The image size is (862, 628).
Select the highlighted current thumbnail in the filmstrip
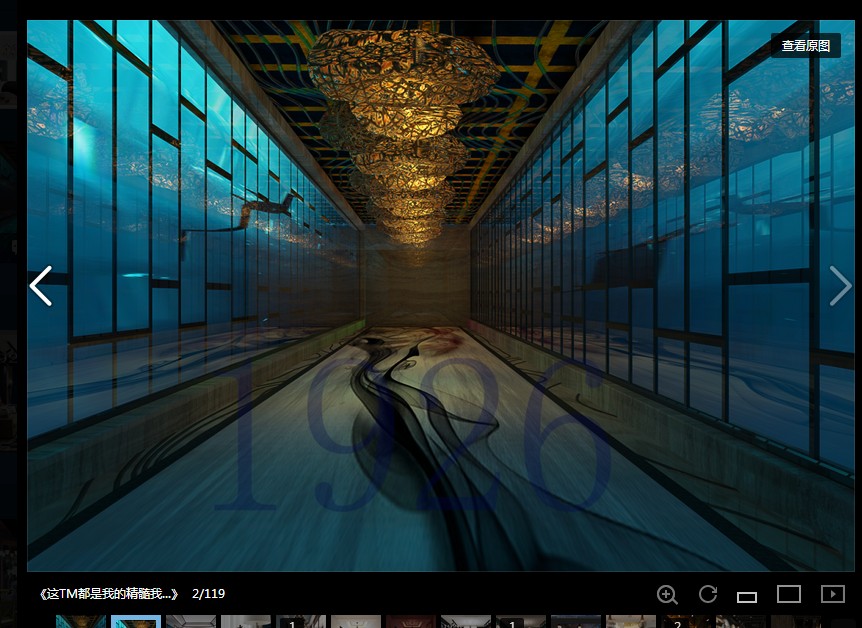(136, 622)
